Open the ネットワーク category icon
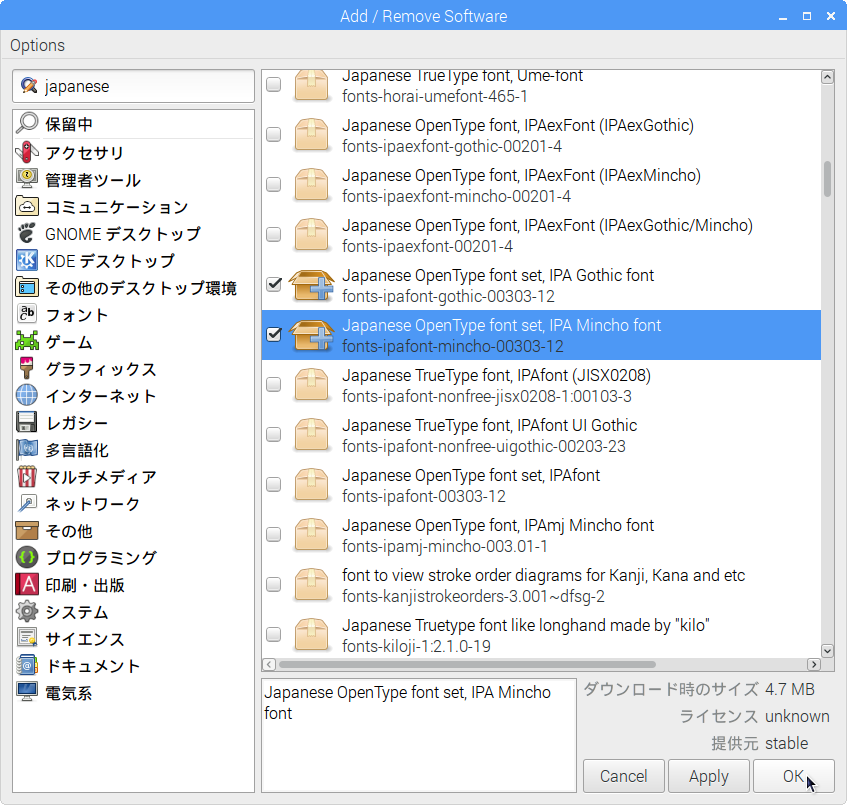This screenshot has height=805, width=847. tap(27, 504)
